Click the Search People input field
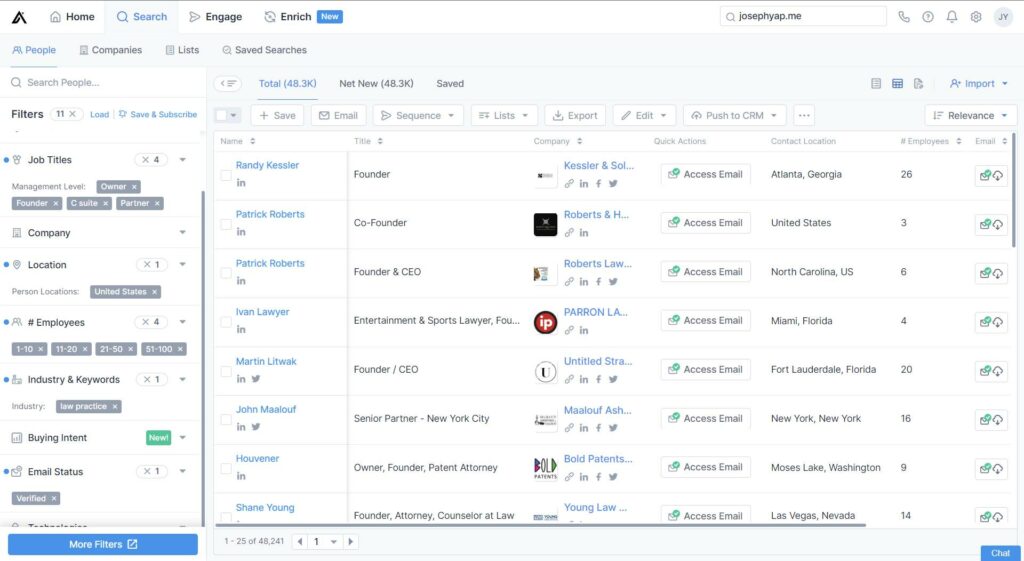The image size is (1024, 561). (x=103, y=82)
